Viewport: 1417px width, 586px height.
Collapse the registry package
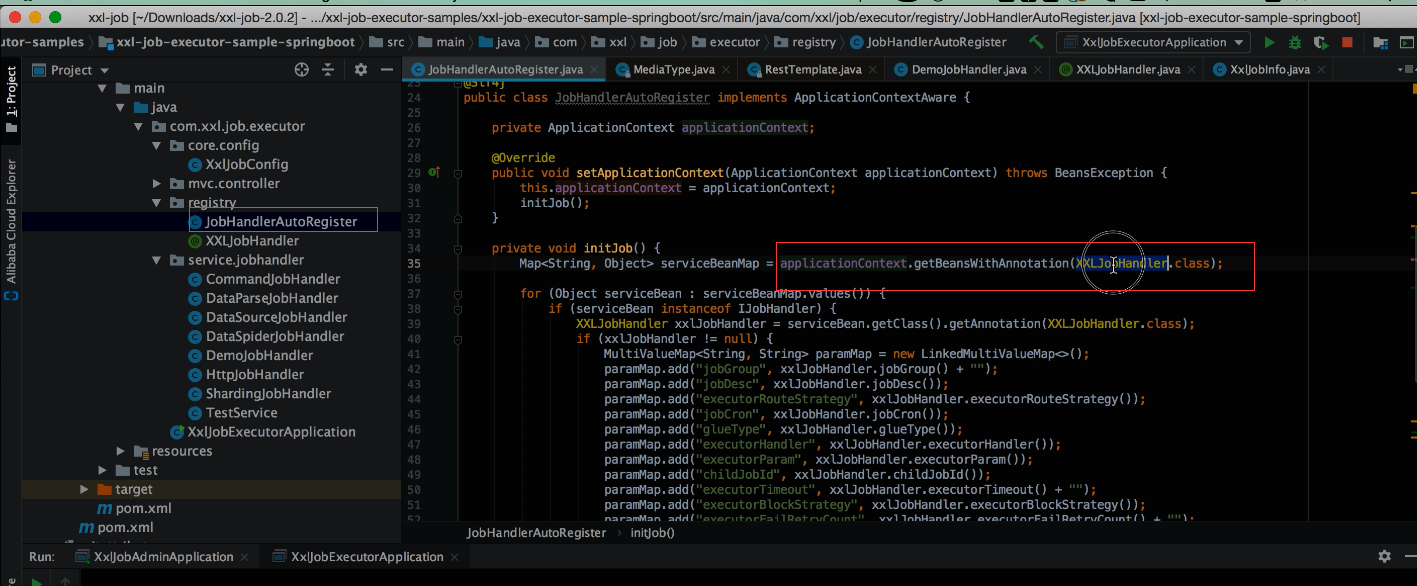coord(157,203)
